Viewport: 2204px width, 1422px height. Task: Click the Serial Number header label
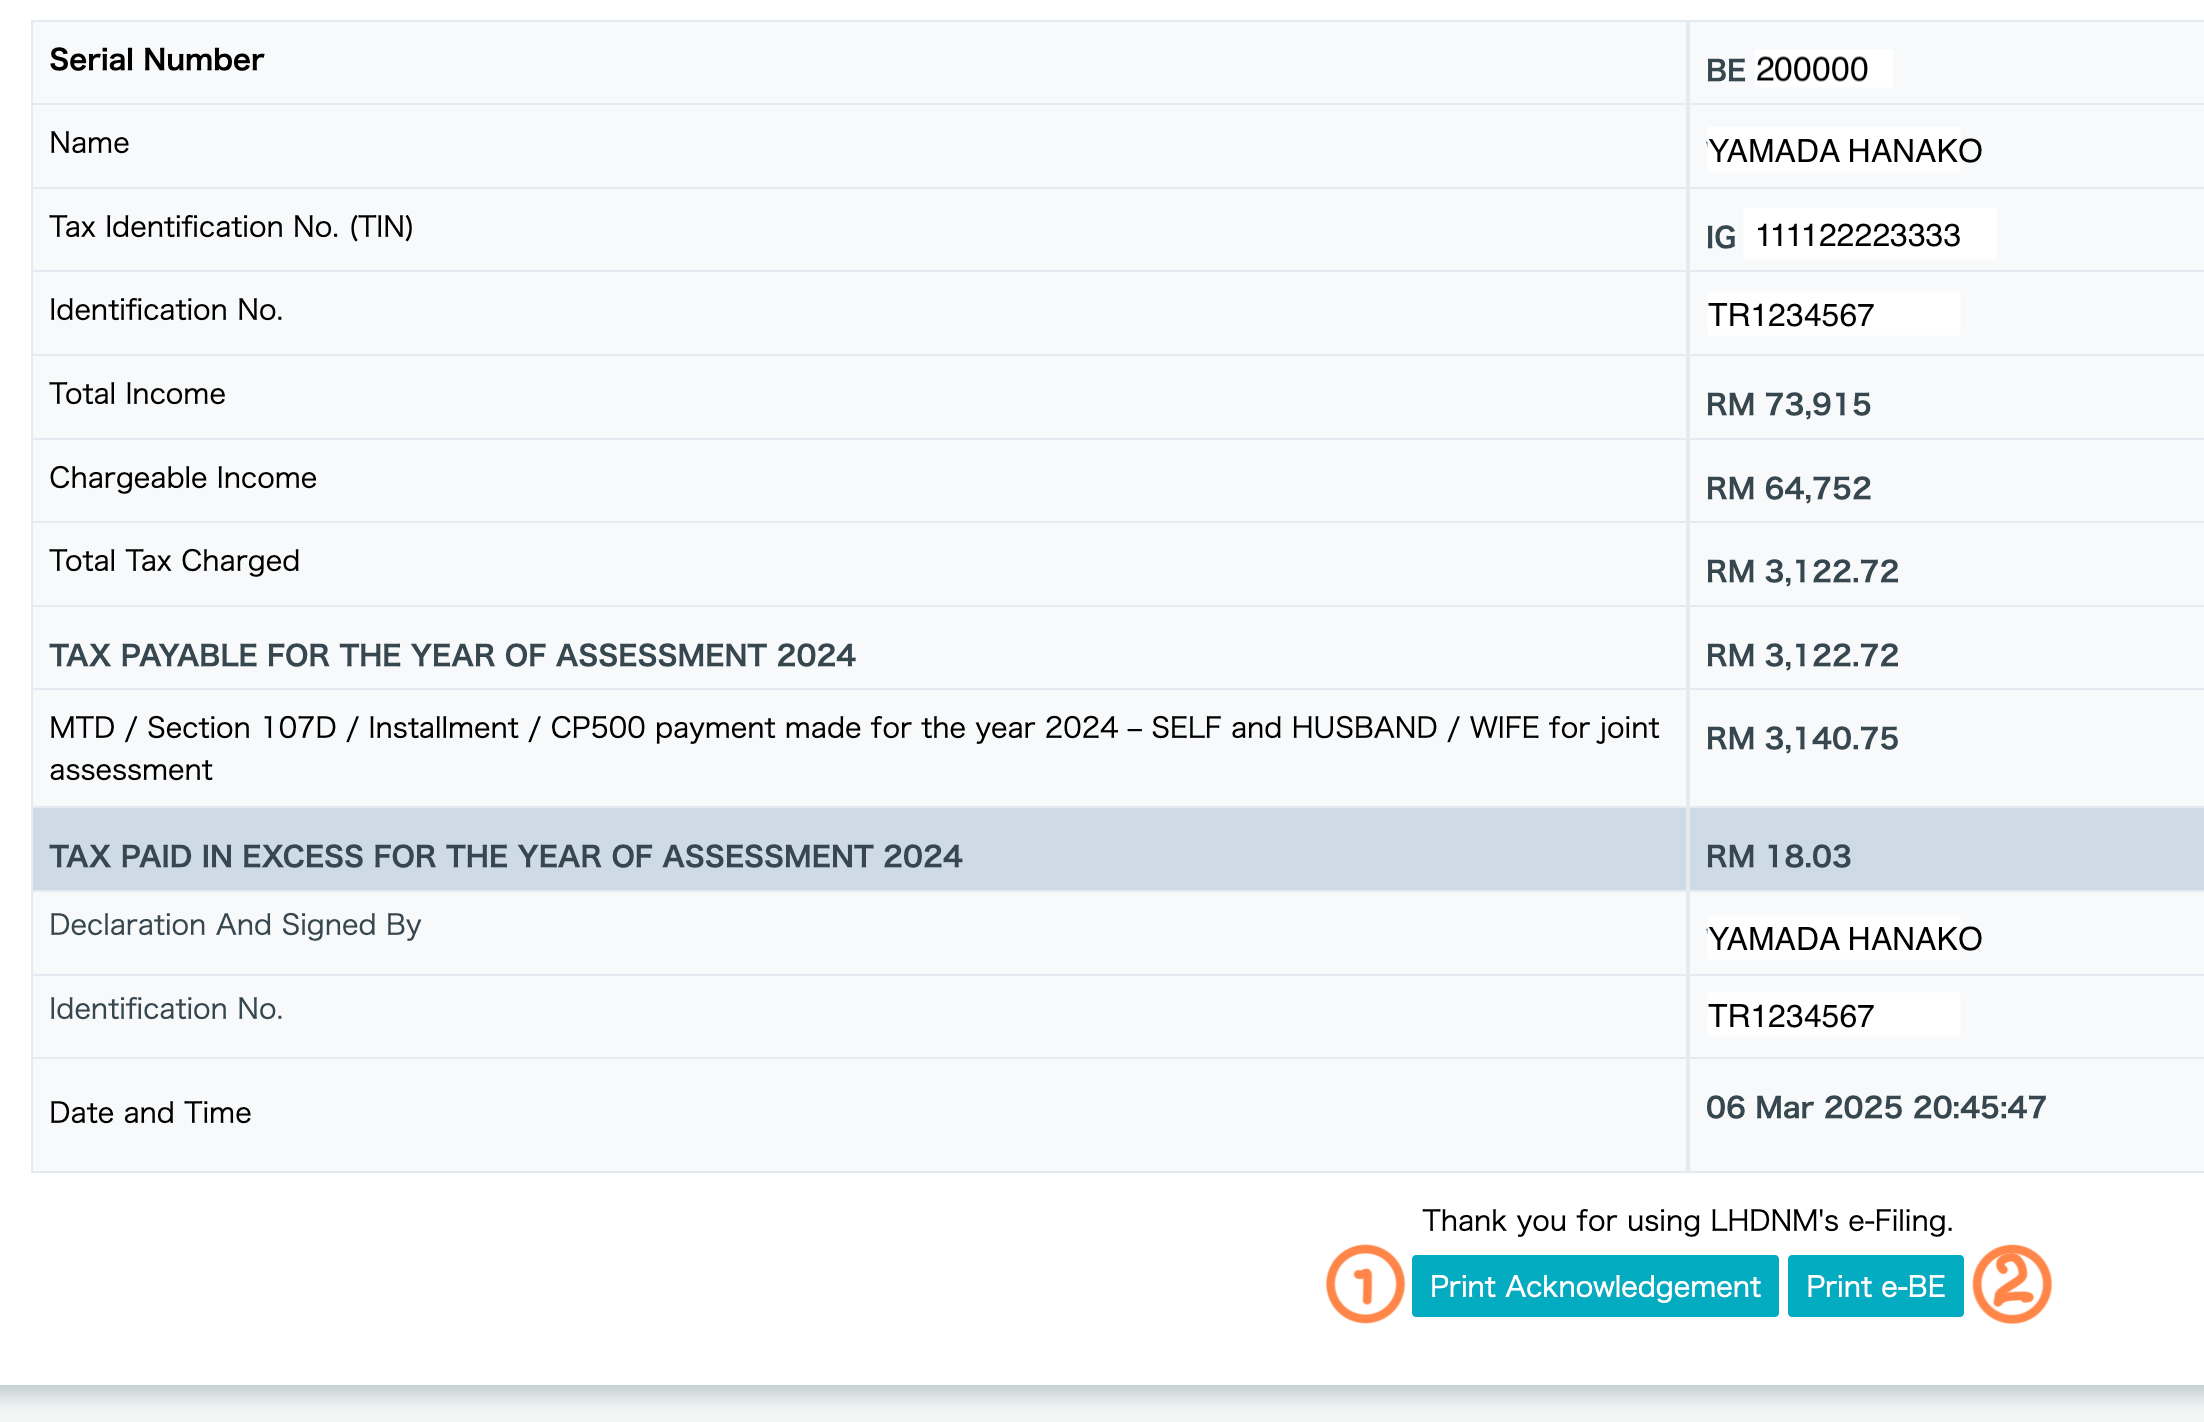coord(156,60)
